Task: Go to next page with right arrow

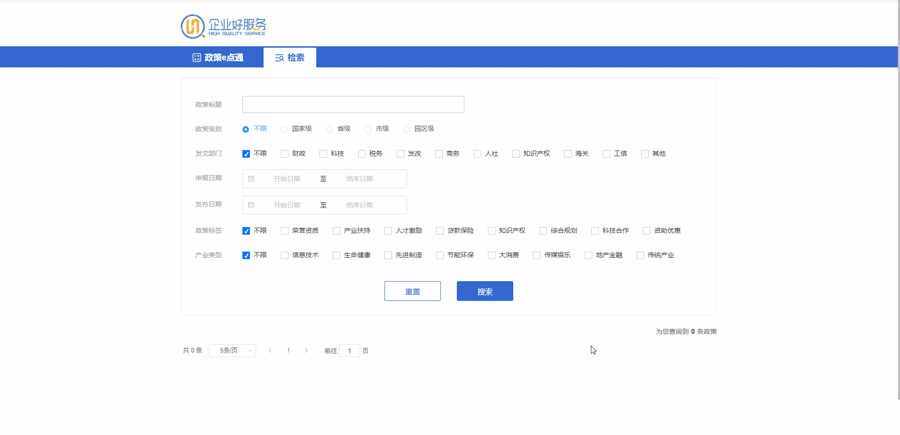Action: pyautogui.click(x=307, y=351)
